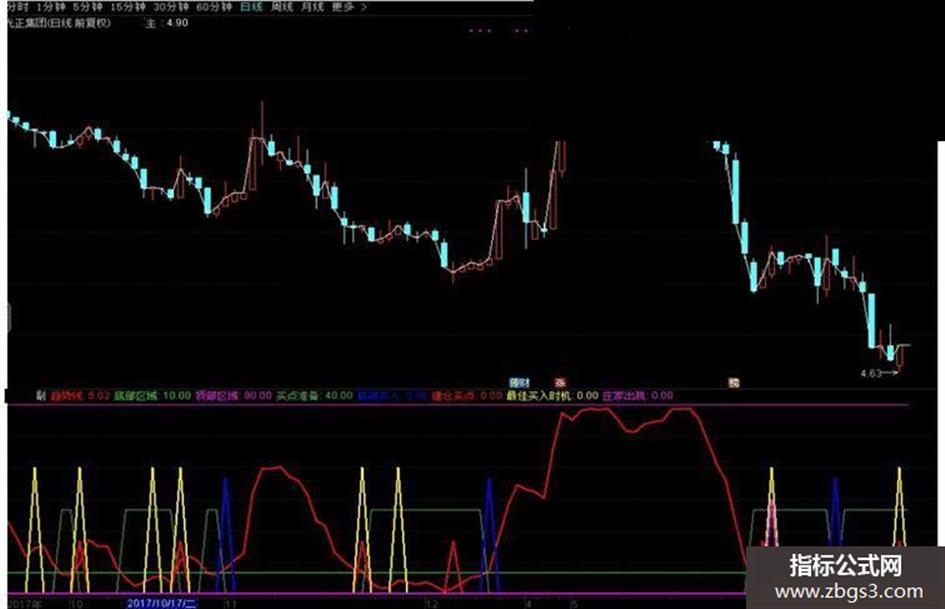The image size is (945, 609).
Task: Switch to the 1分钟 period tab
Action: click(x=51, y=7)
